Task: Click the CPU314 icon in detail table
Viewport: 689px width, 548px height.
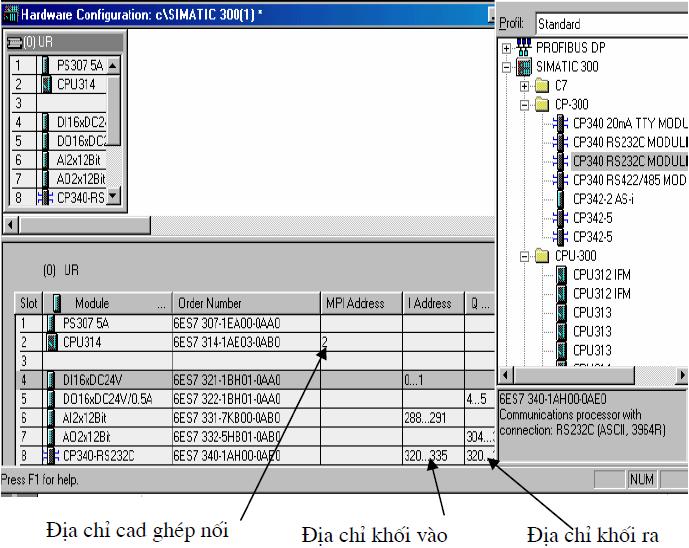Action: 52,342
